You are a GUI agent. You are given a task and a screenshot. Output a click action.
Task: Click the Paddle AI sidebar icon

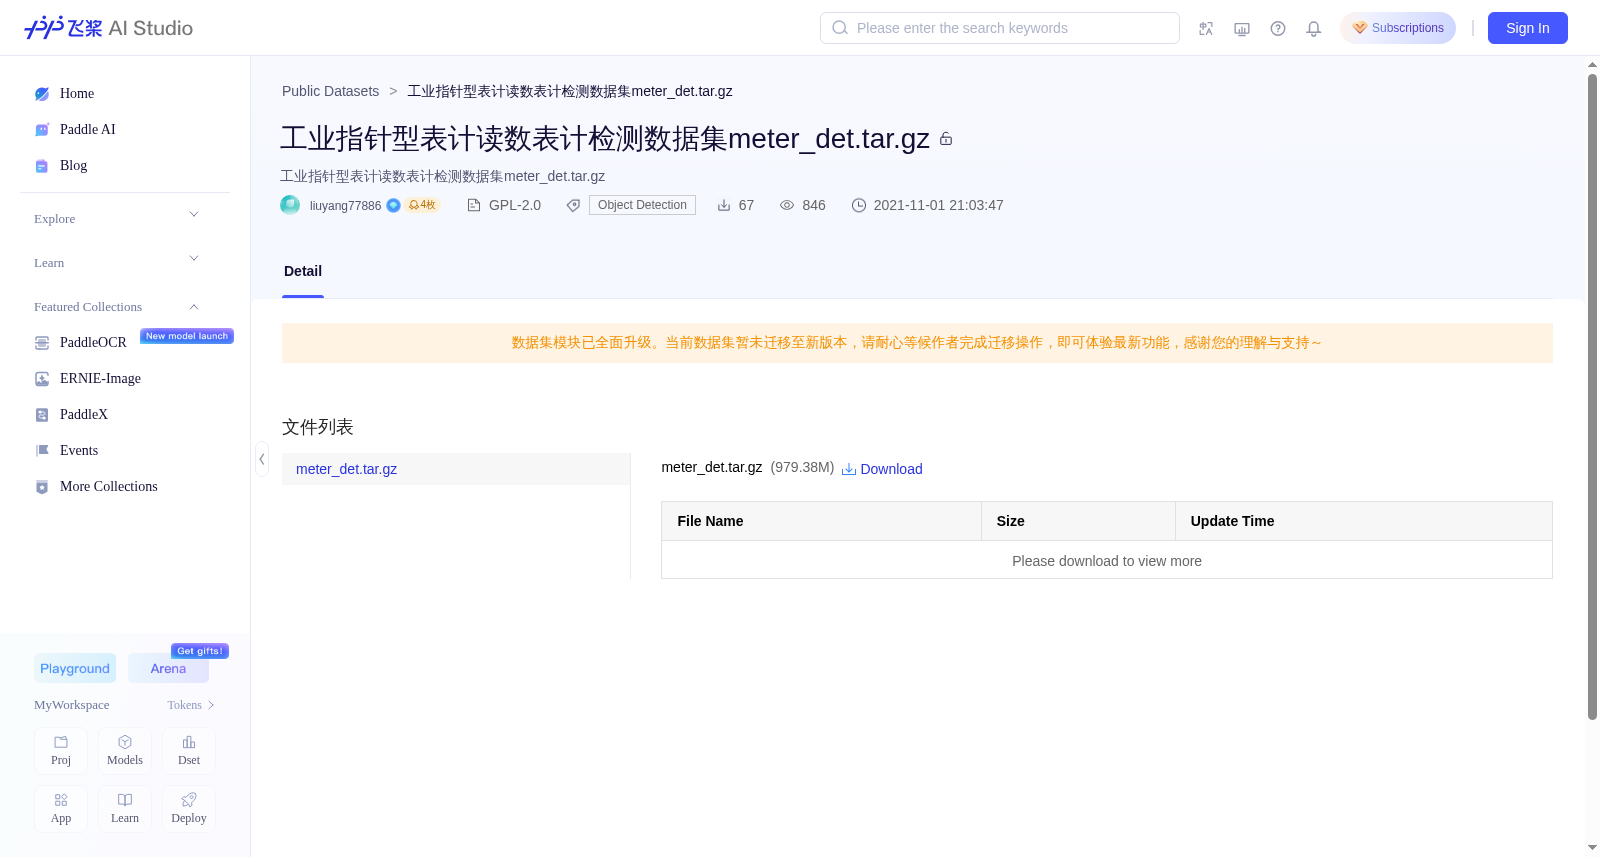(42, 130)
